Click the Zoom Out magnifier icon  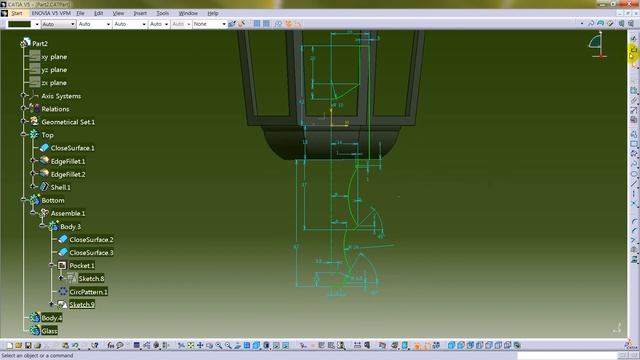pyautogui.click(x=228, y=346)
